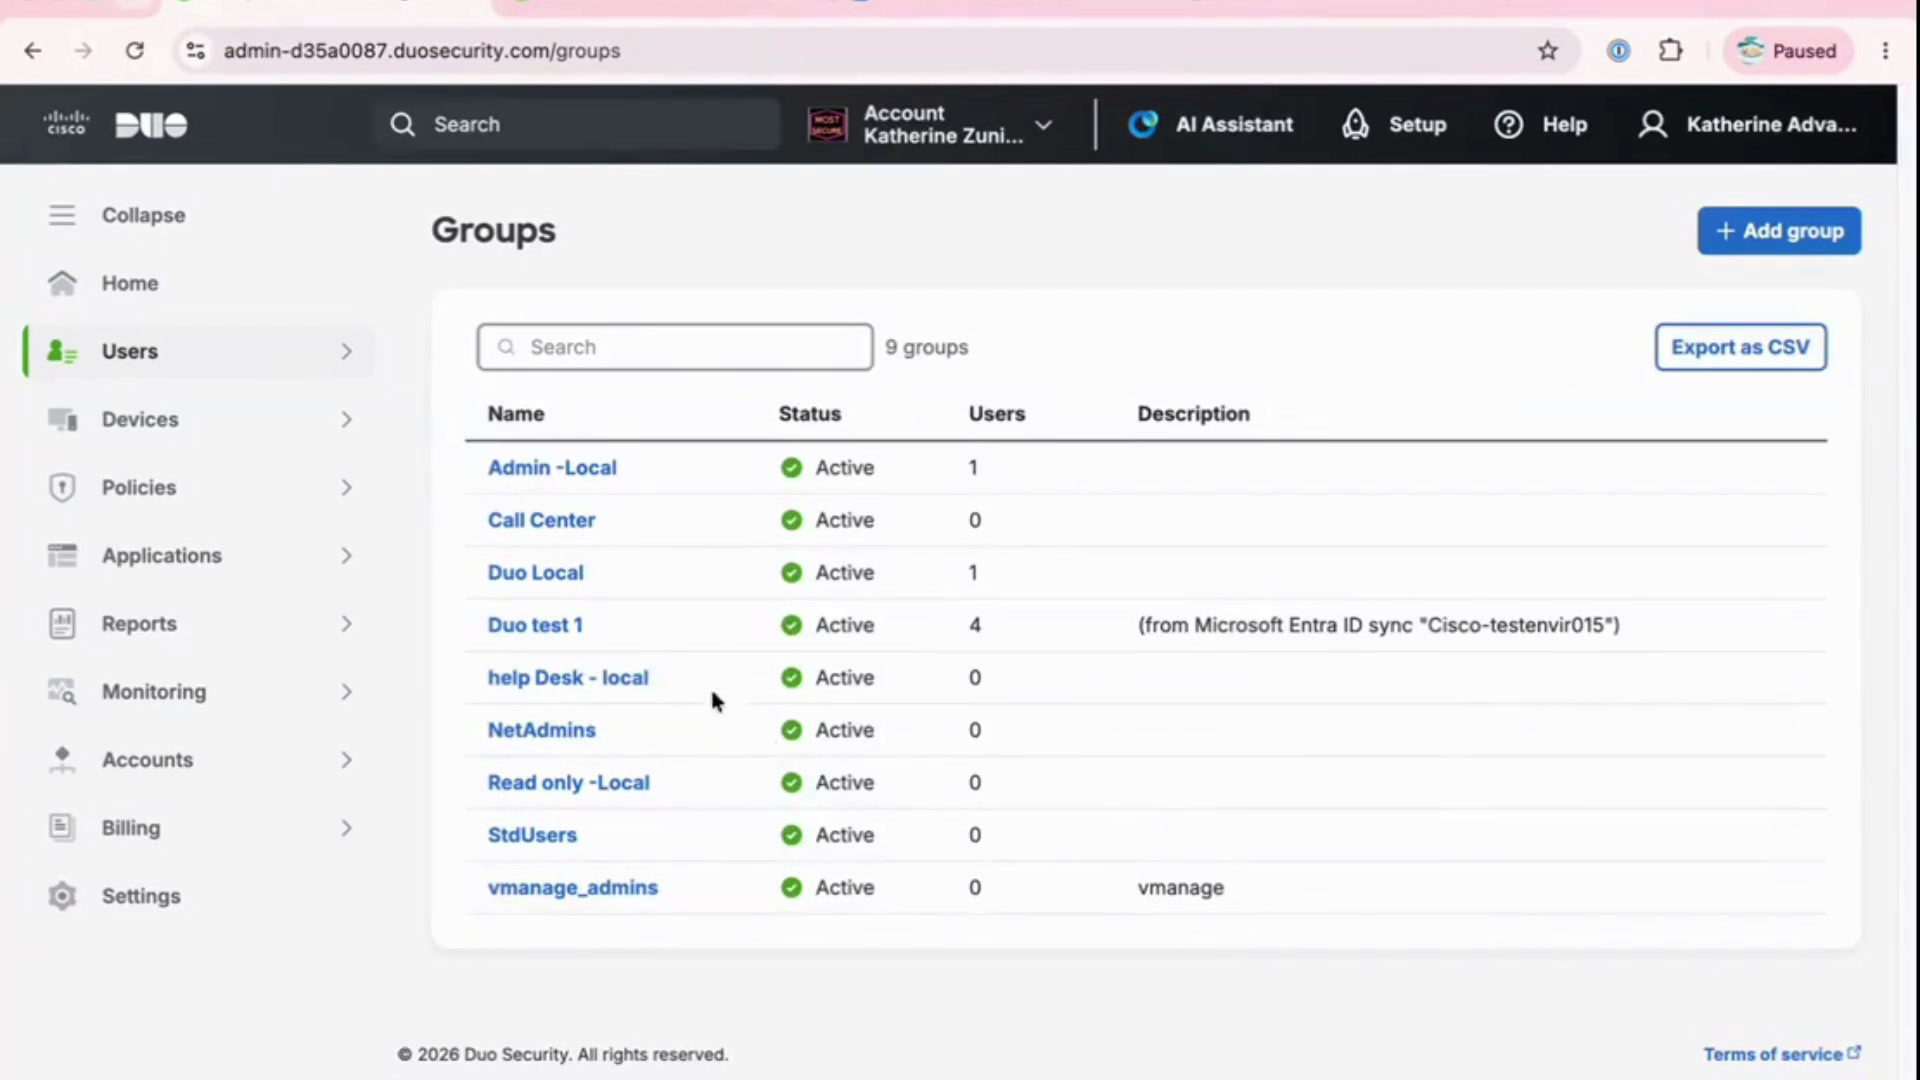Screen dimensions: 1920x1080
Task: Select Billing in the sidebar
Action: [200, 828]
